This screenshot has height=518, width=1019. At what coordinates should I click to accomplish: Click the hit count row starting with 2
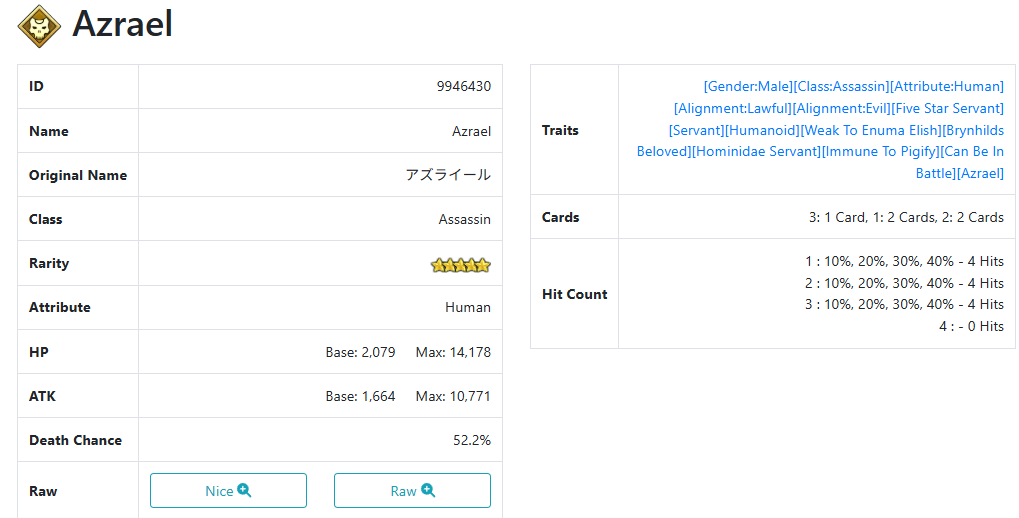point(905,283)
